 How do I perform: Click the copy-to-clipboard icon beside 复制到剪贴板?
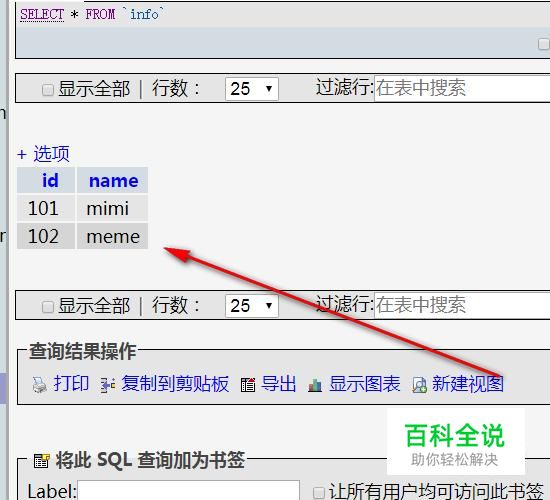click(x=108, y=385)
